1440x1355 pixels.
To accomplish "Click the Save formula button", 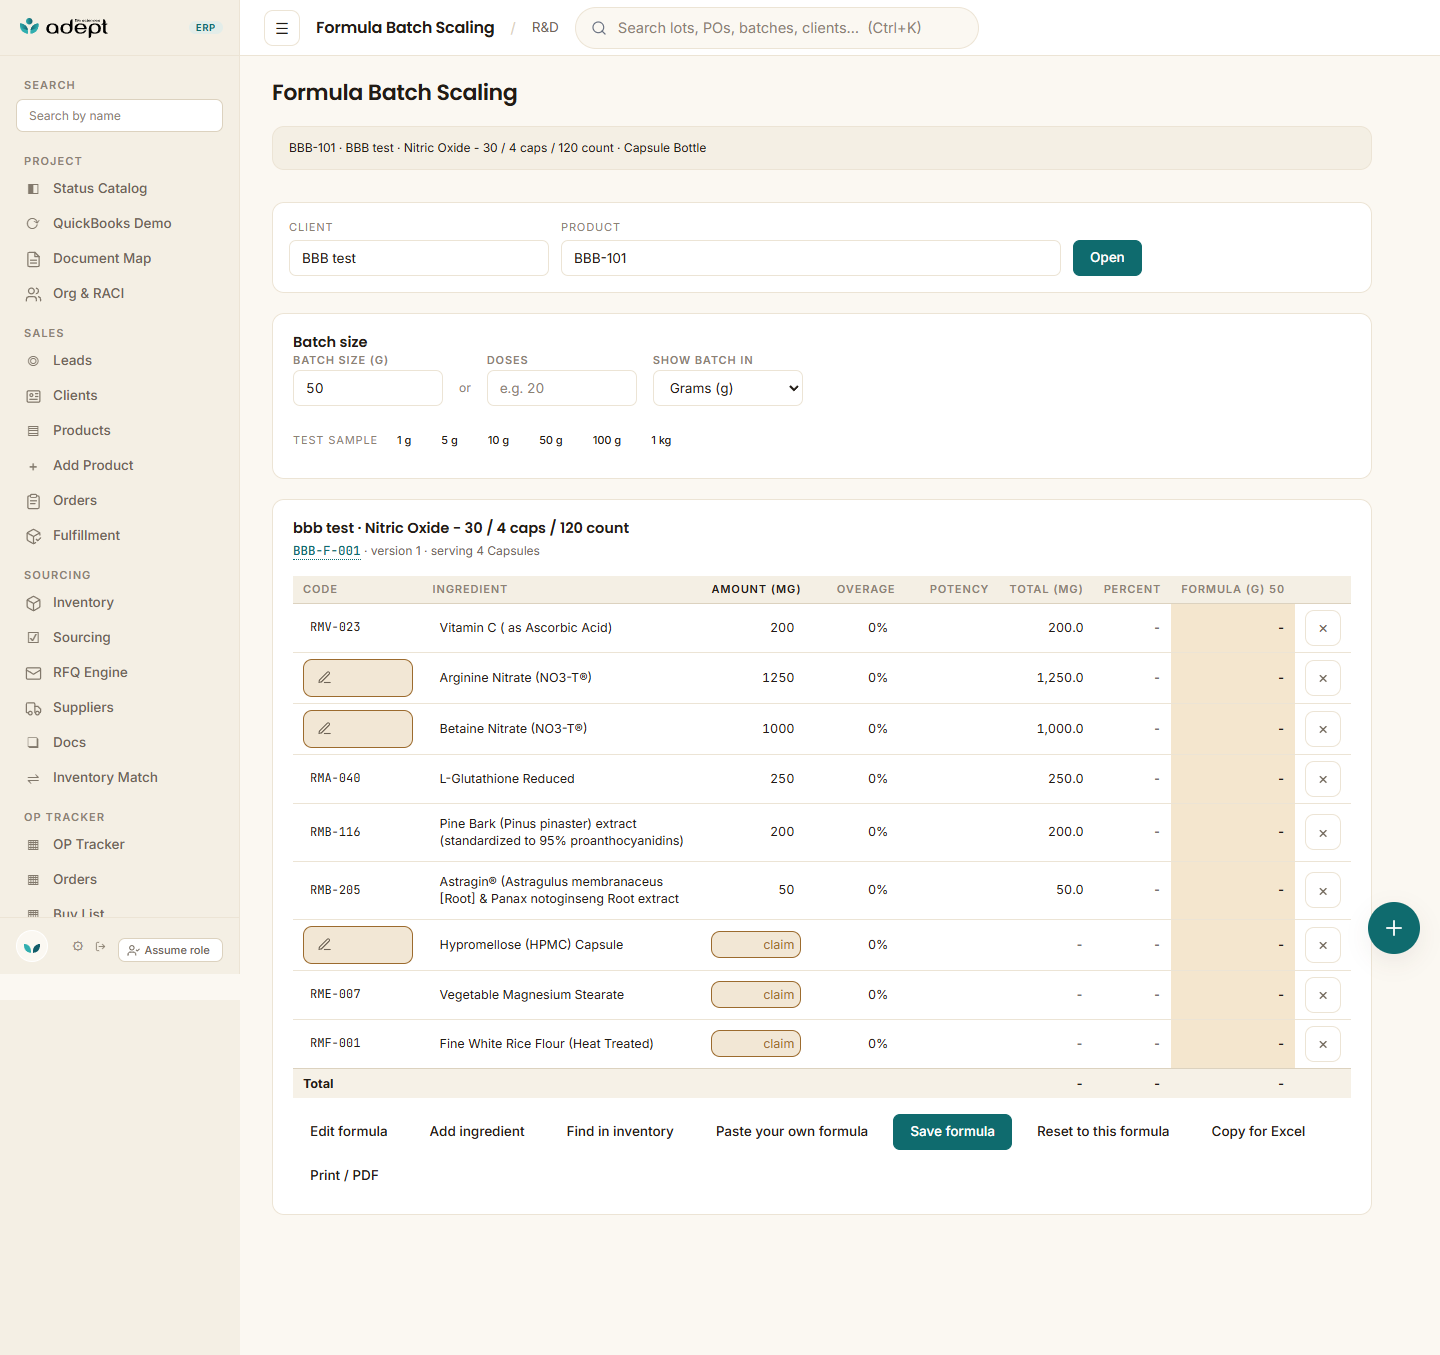I will [952, 1132].
